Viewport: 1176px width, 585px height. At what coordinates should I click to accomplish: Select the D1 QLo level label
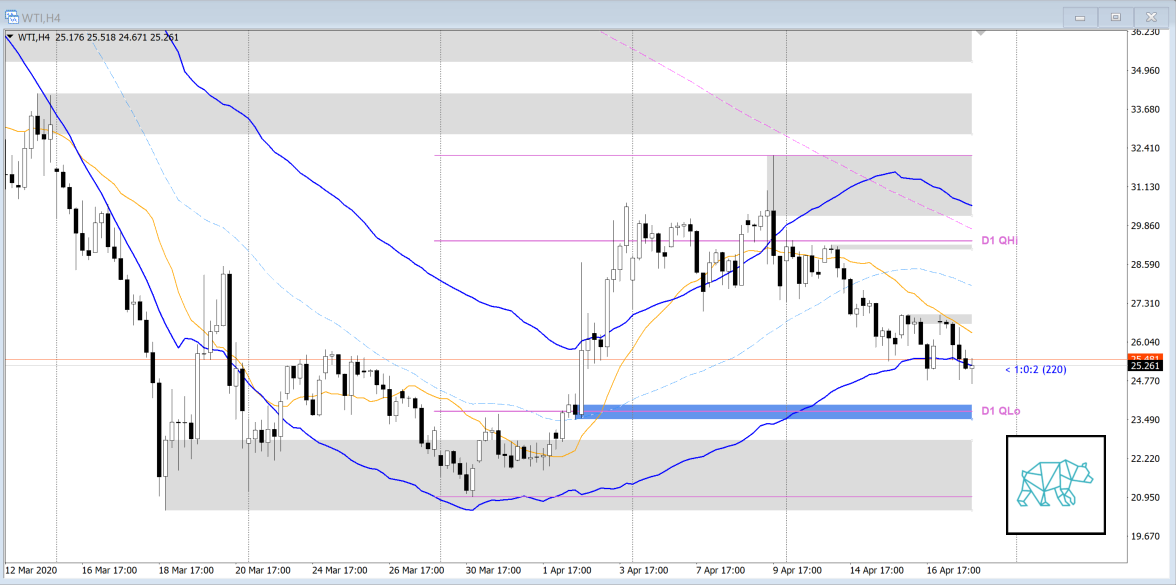pos(1000,411)
